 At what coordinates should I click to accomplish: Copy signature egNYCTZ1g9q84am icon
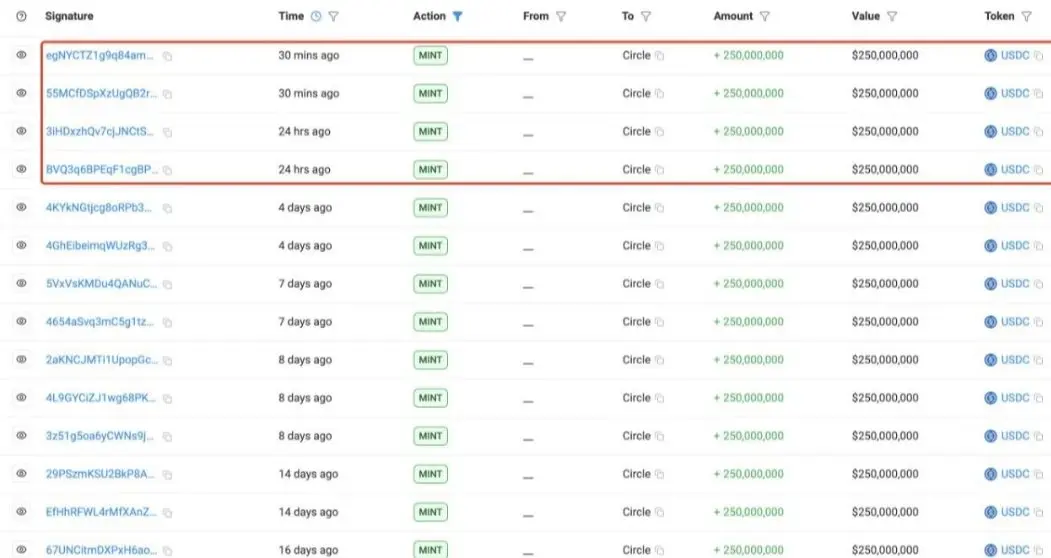[167, 56]
